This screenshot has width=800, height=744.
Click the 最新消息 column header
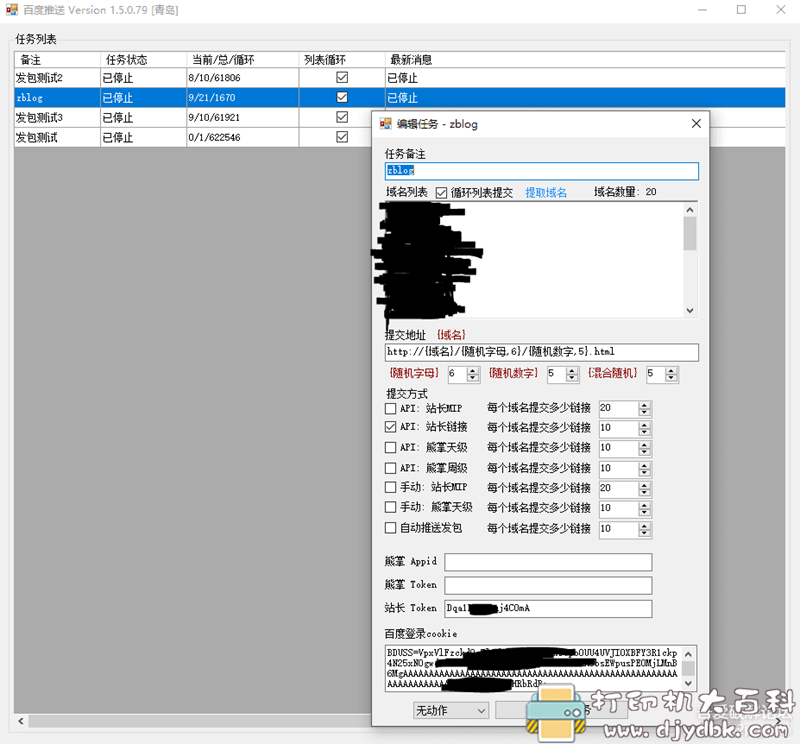pyautogui.click(x=585, y=60)
